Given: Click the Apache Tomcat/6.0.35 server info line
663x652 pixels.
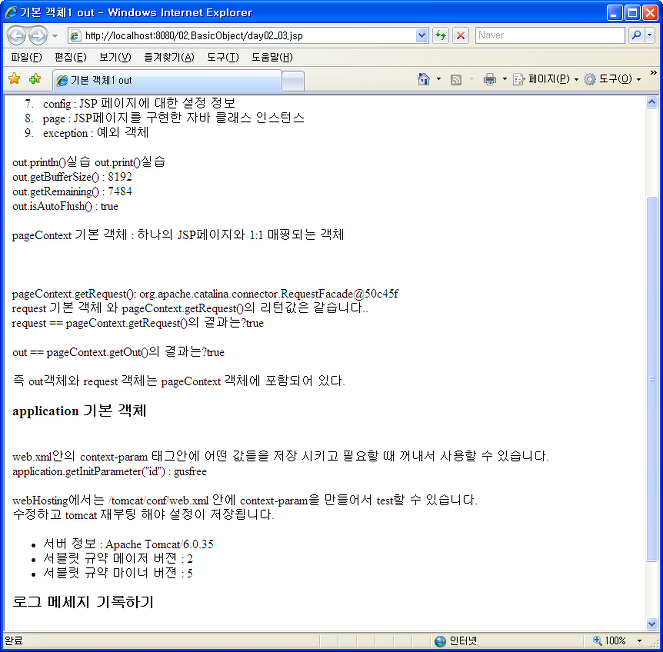Looking at the screenshot, I should (128, 544).
